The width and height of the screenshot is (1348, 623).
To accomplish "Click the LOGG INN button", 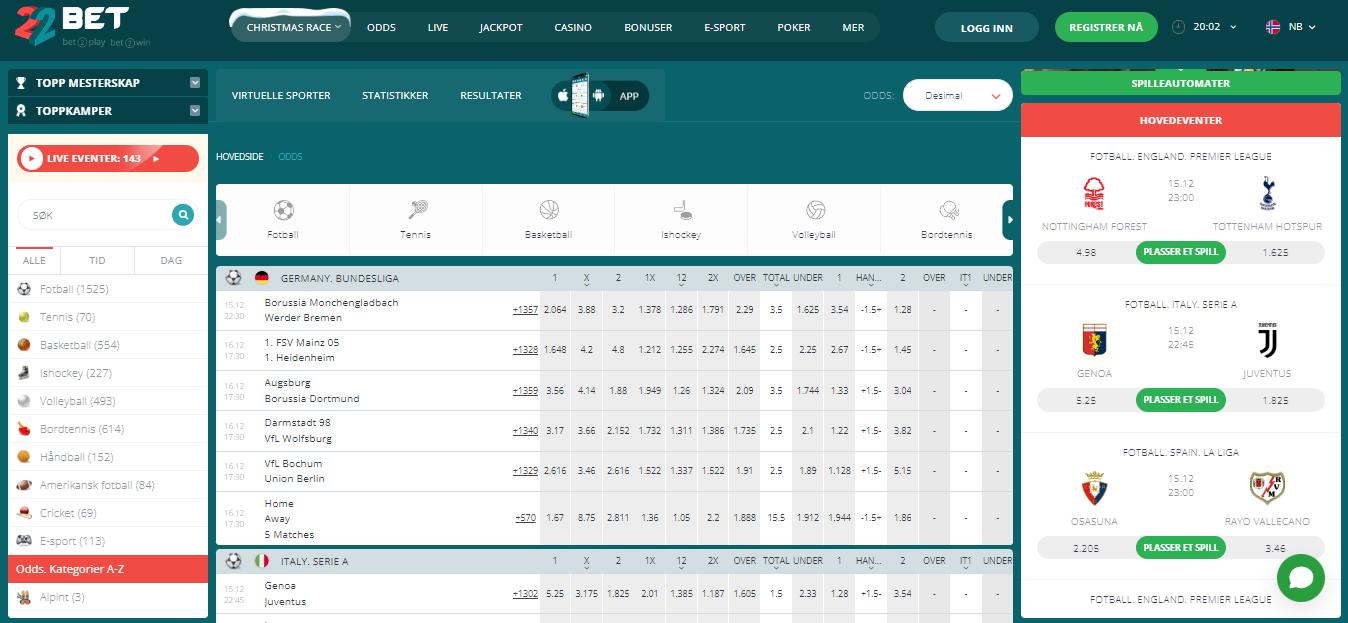I will [987, 28].
